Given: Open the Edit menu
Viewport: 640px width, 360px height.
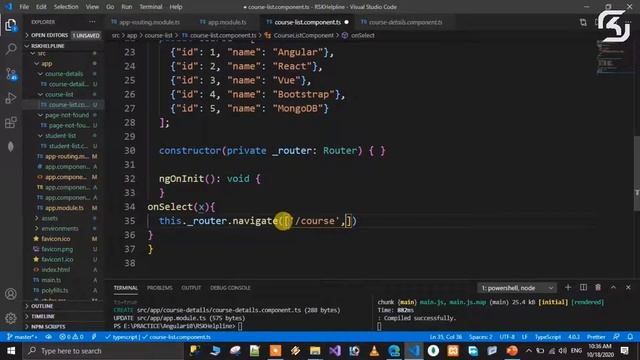Looking at the screenshot, I should (x=41, y=7).
